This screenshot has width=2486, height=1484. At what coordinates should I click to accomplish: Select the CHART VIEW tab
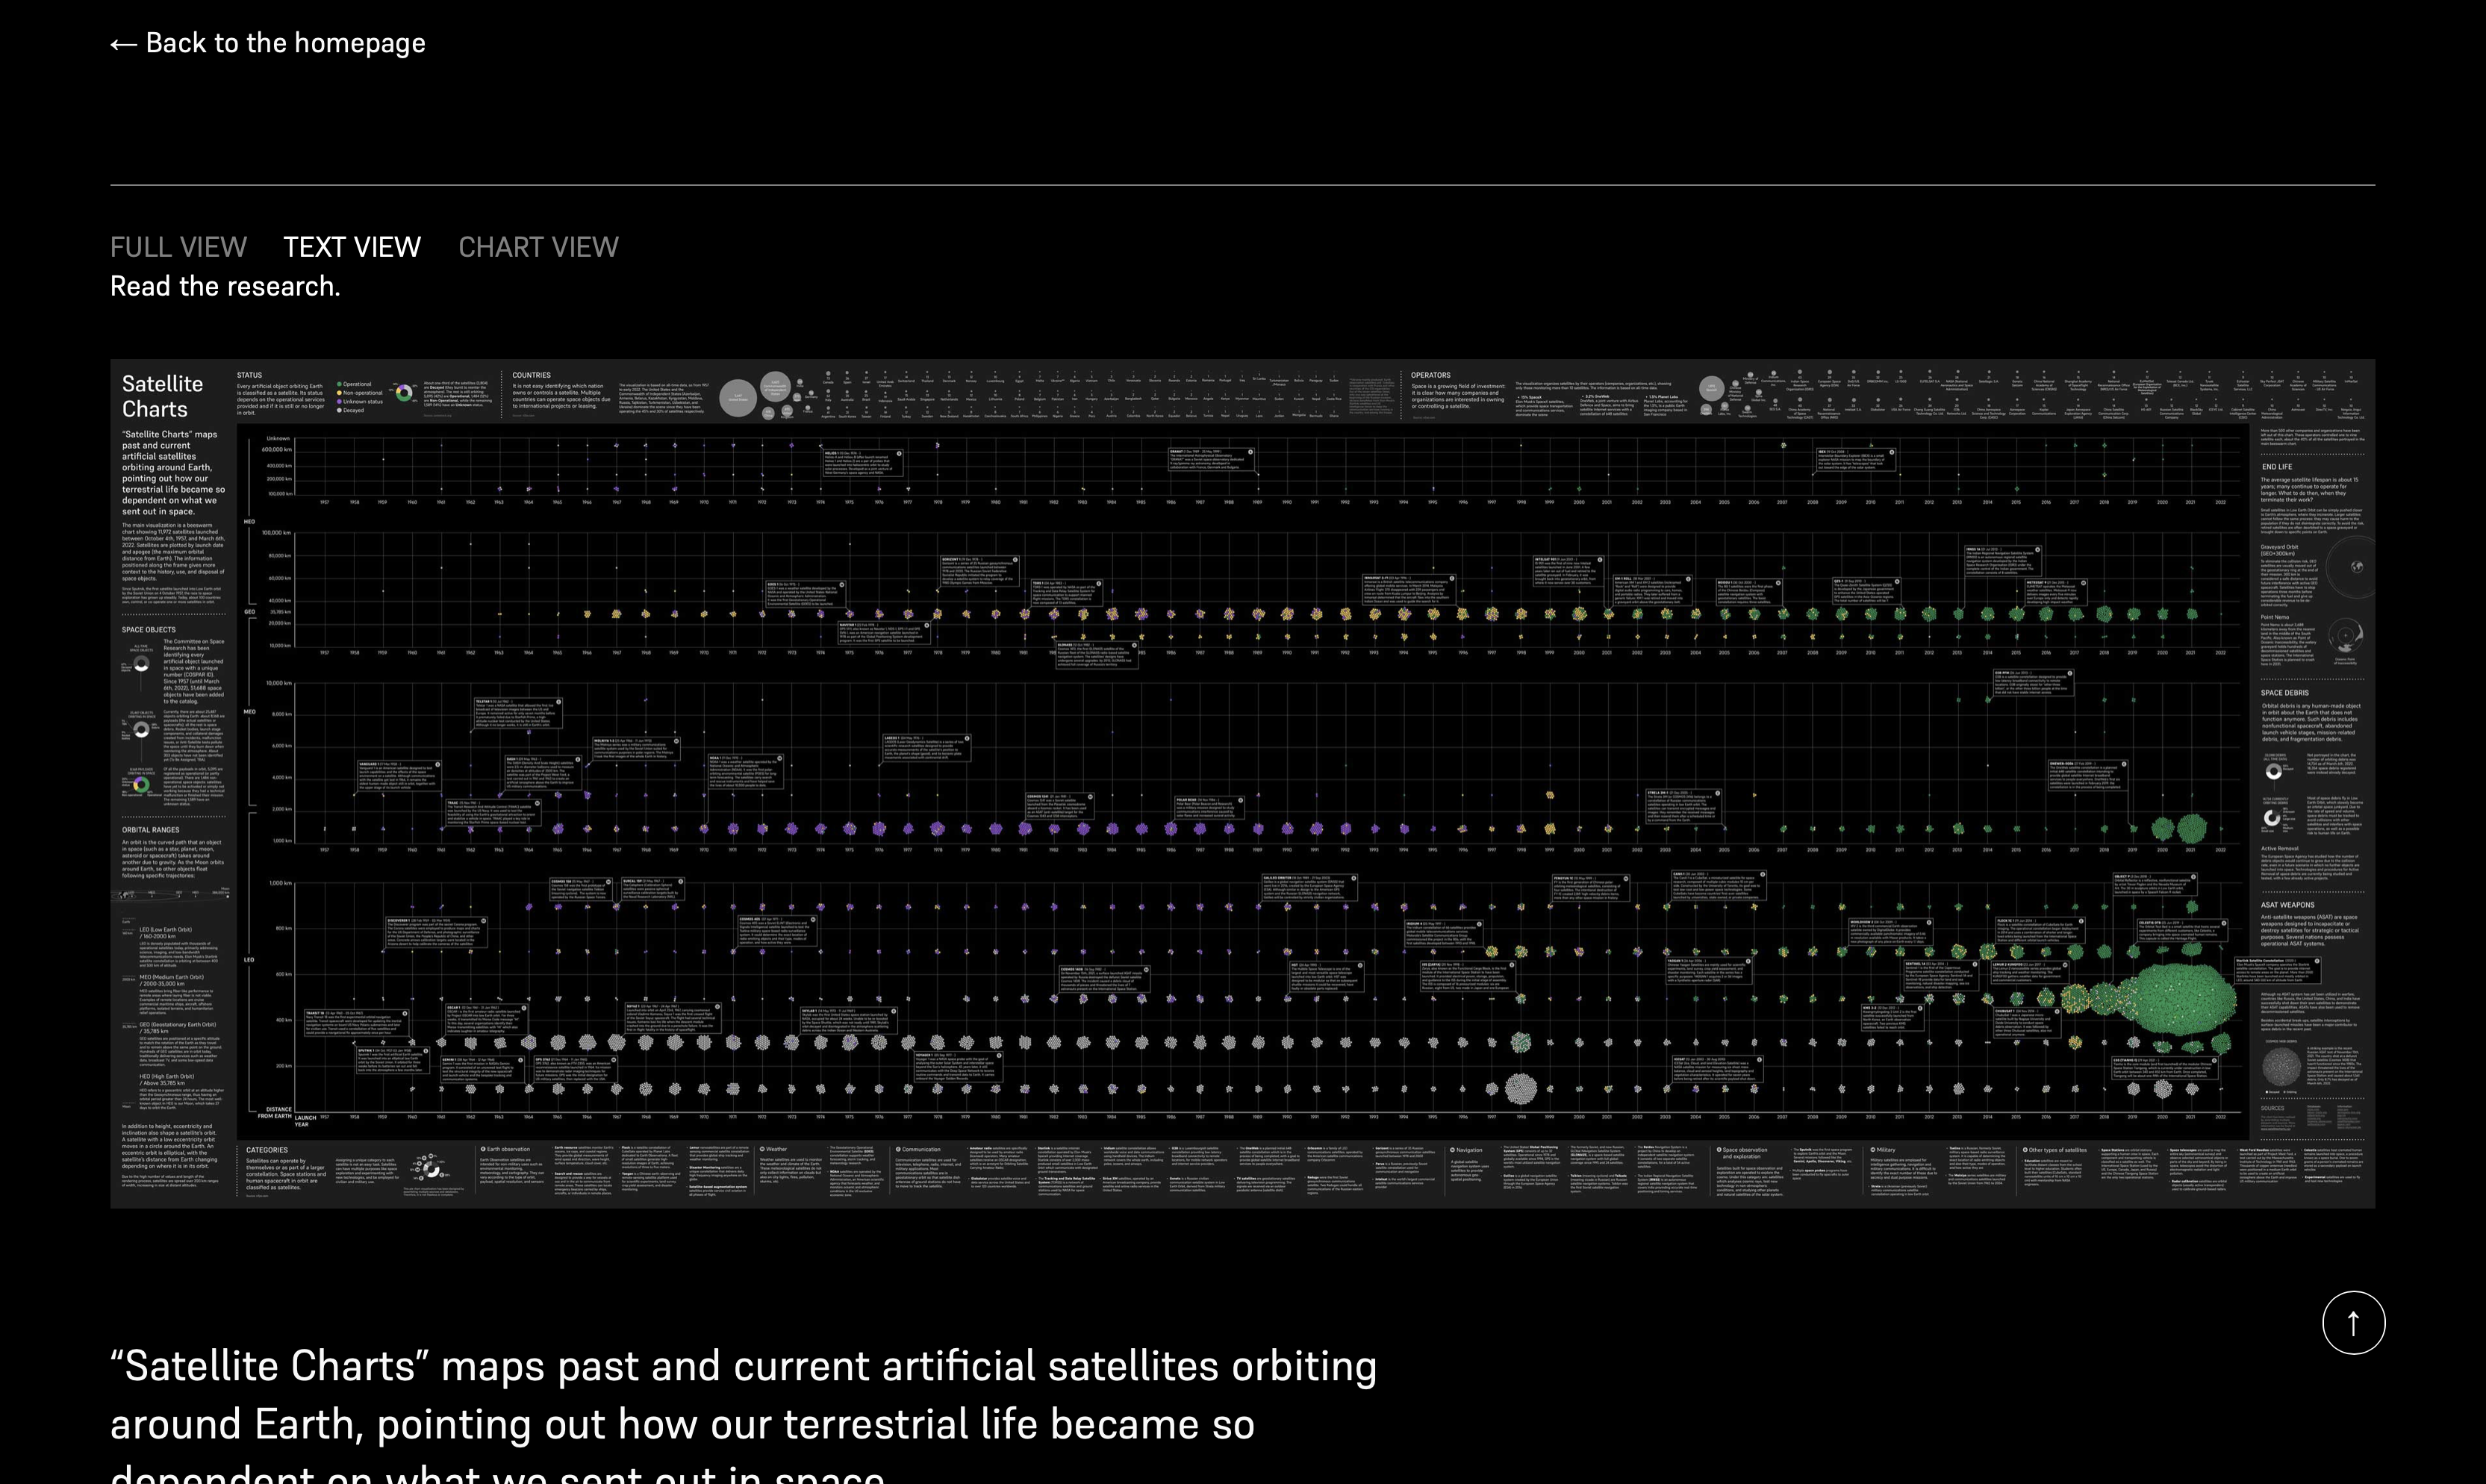tap(538, 247)
